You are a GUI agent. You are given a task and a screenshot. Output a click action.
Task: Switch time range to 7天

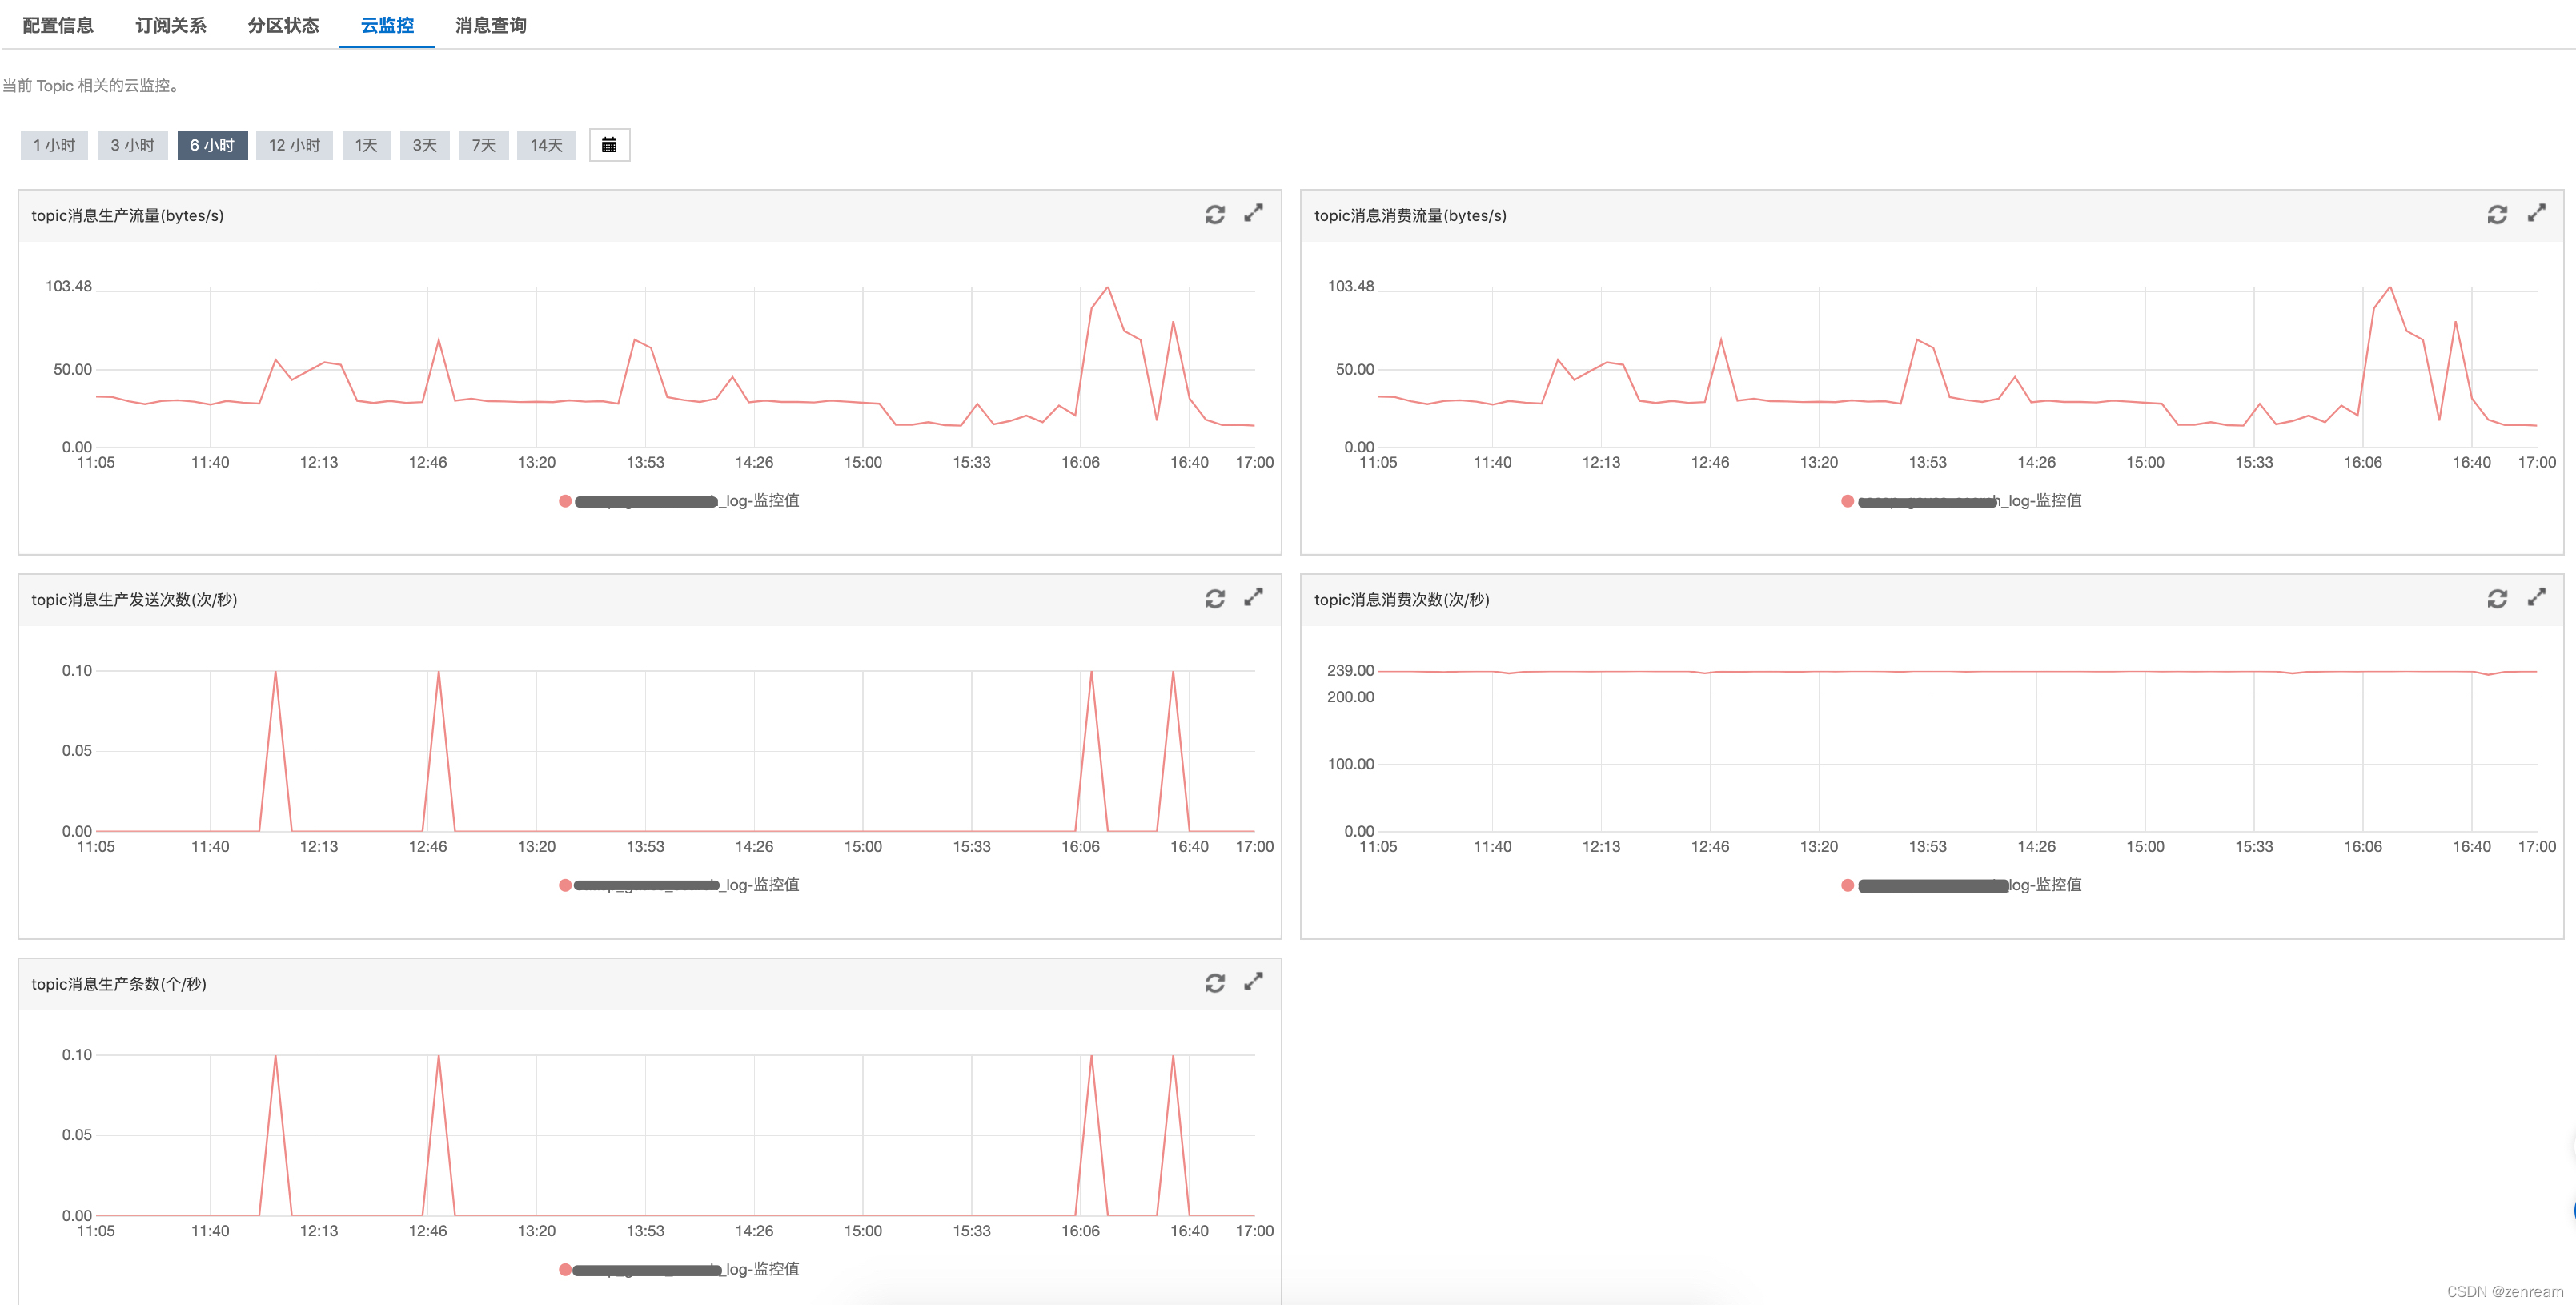click(x=484, y=145)
